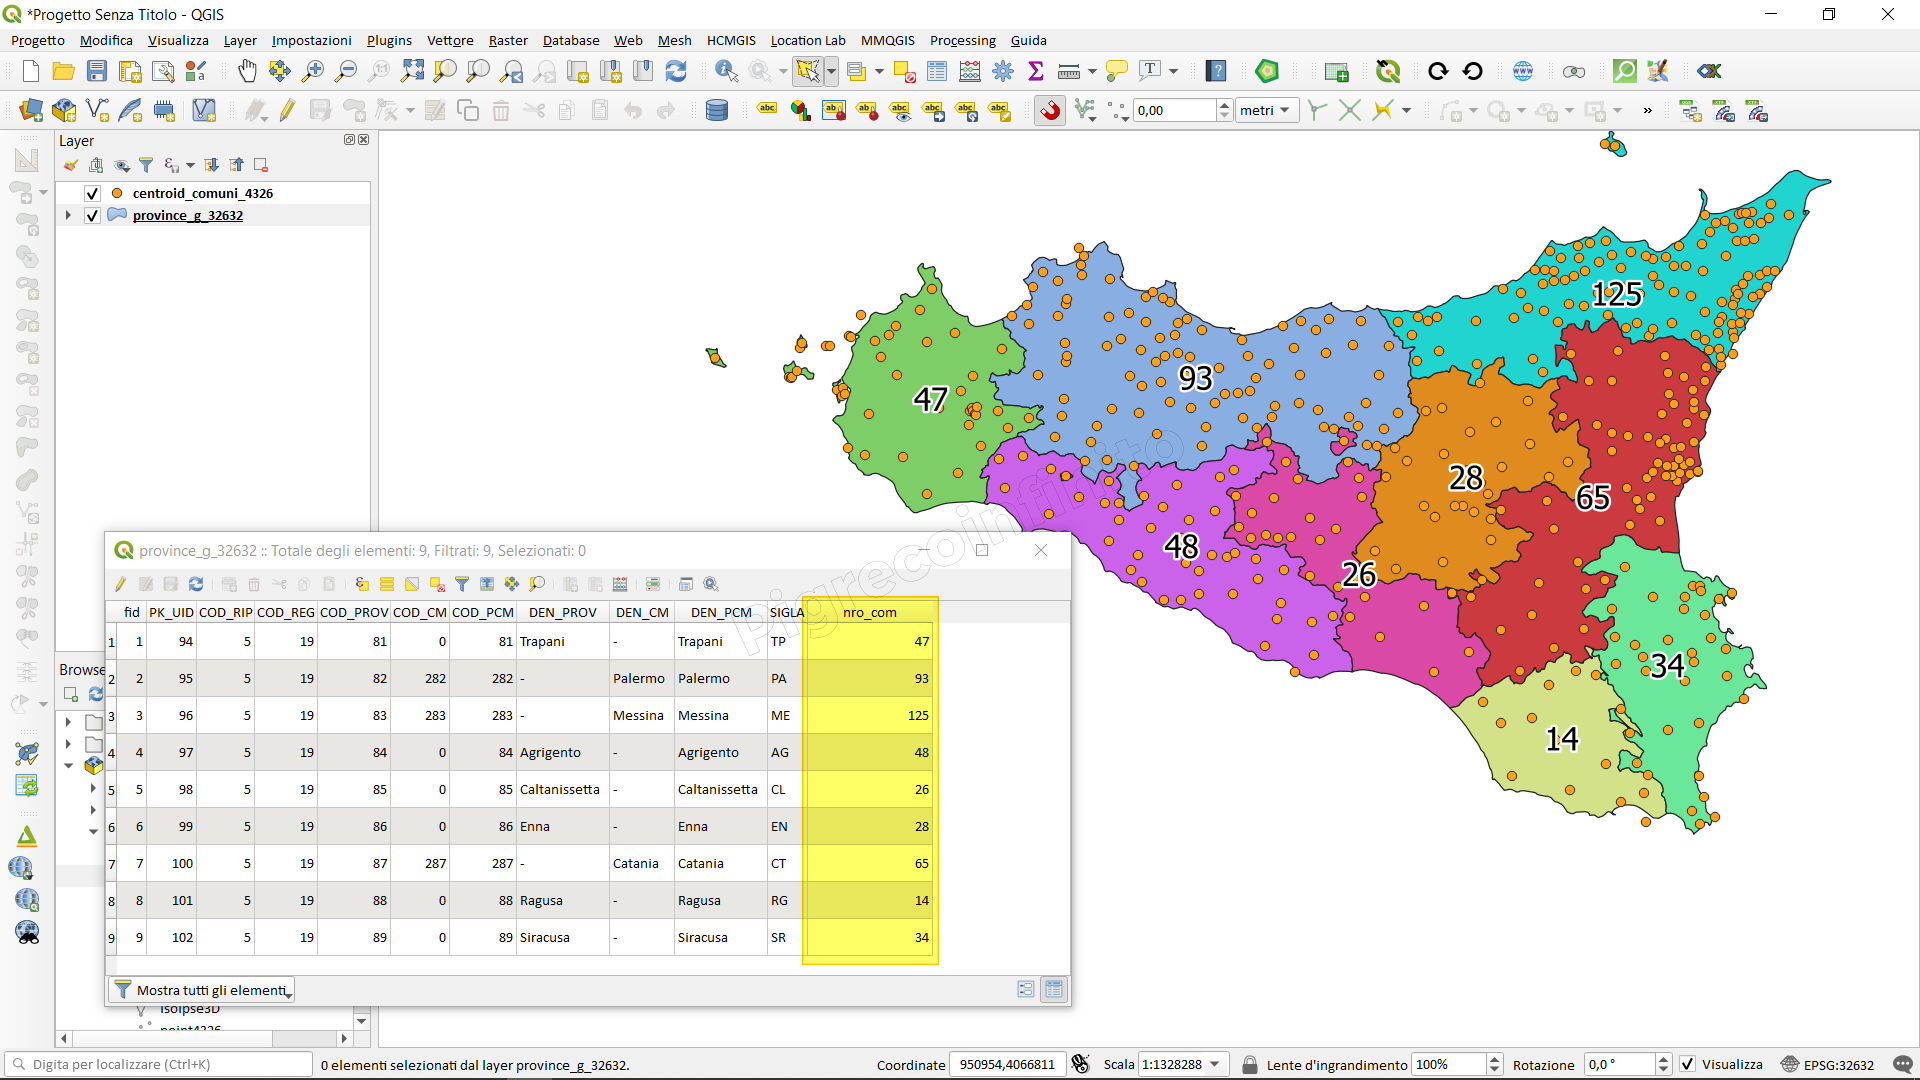Open select features tool dropdown arrow
This screenshot has height=1080, width=1920.
click(x=832, y=71)
